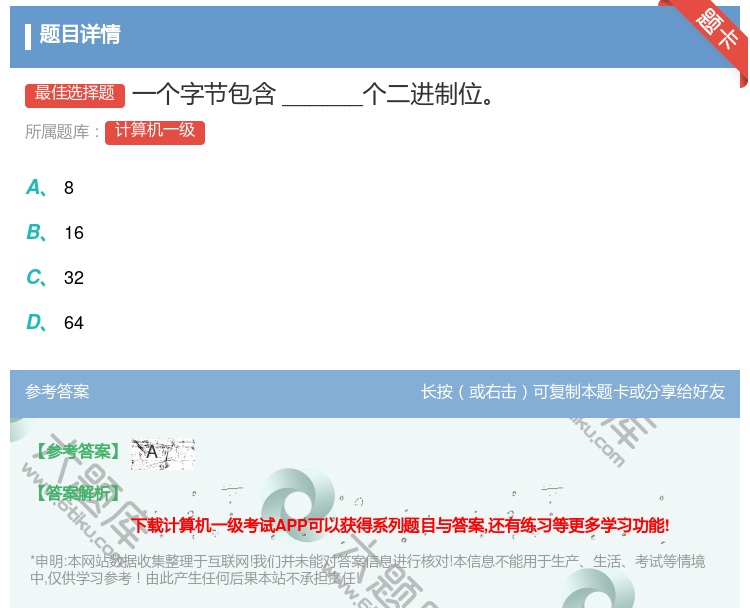Choose answer option C with value 32

pos(55,277)
